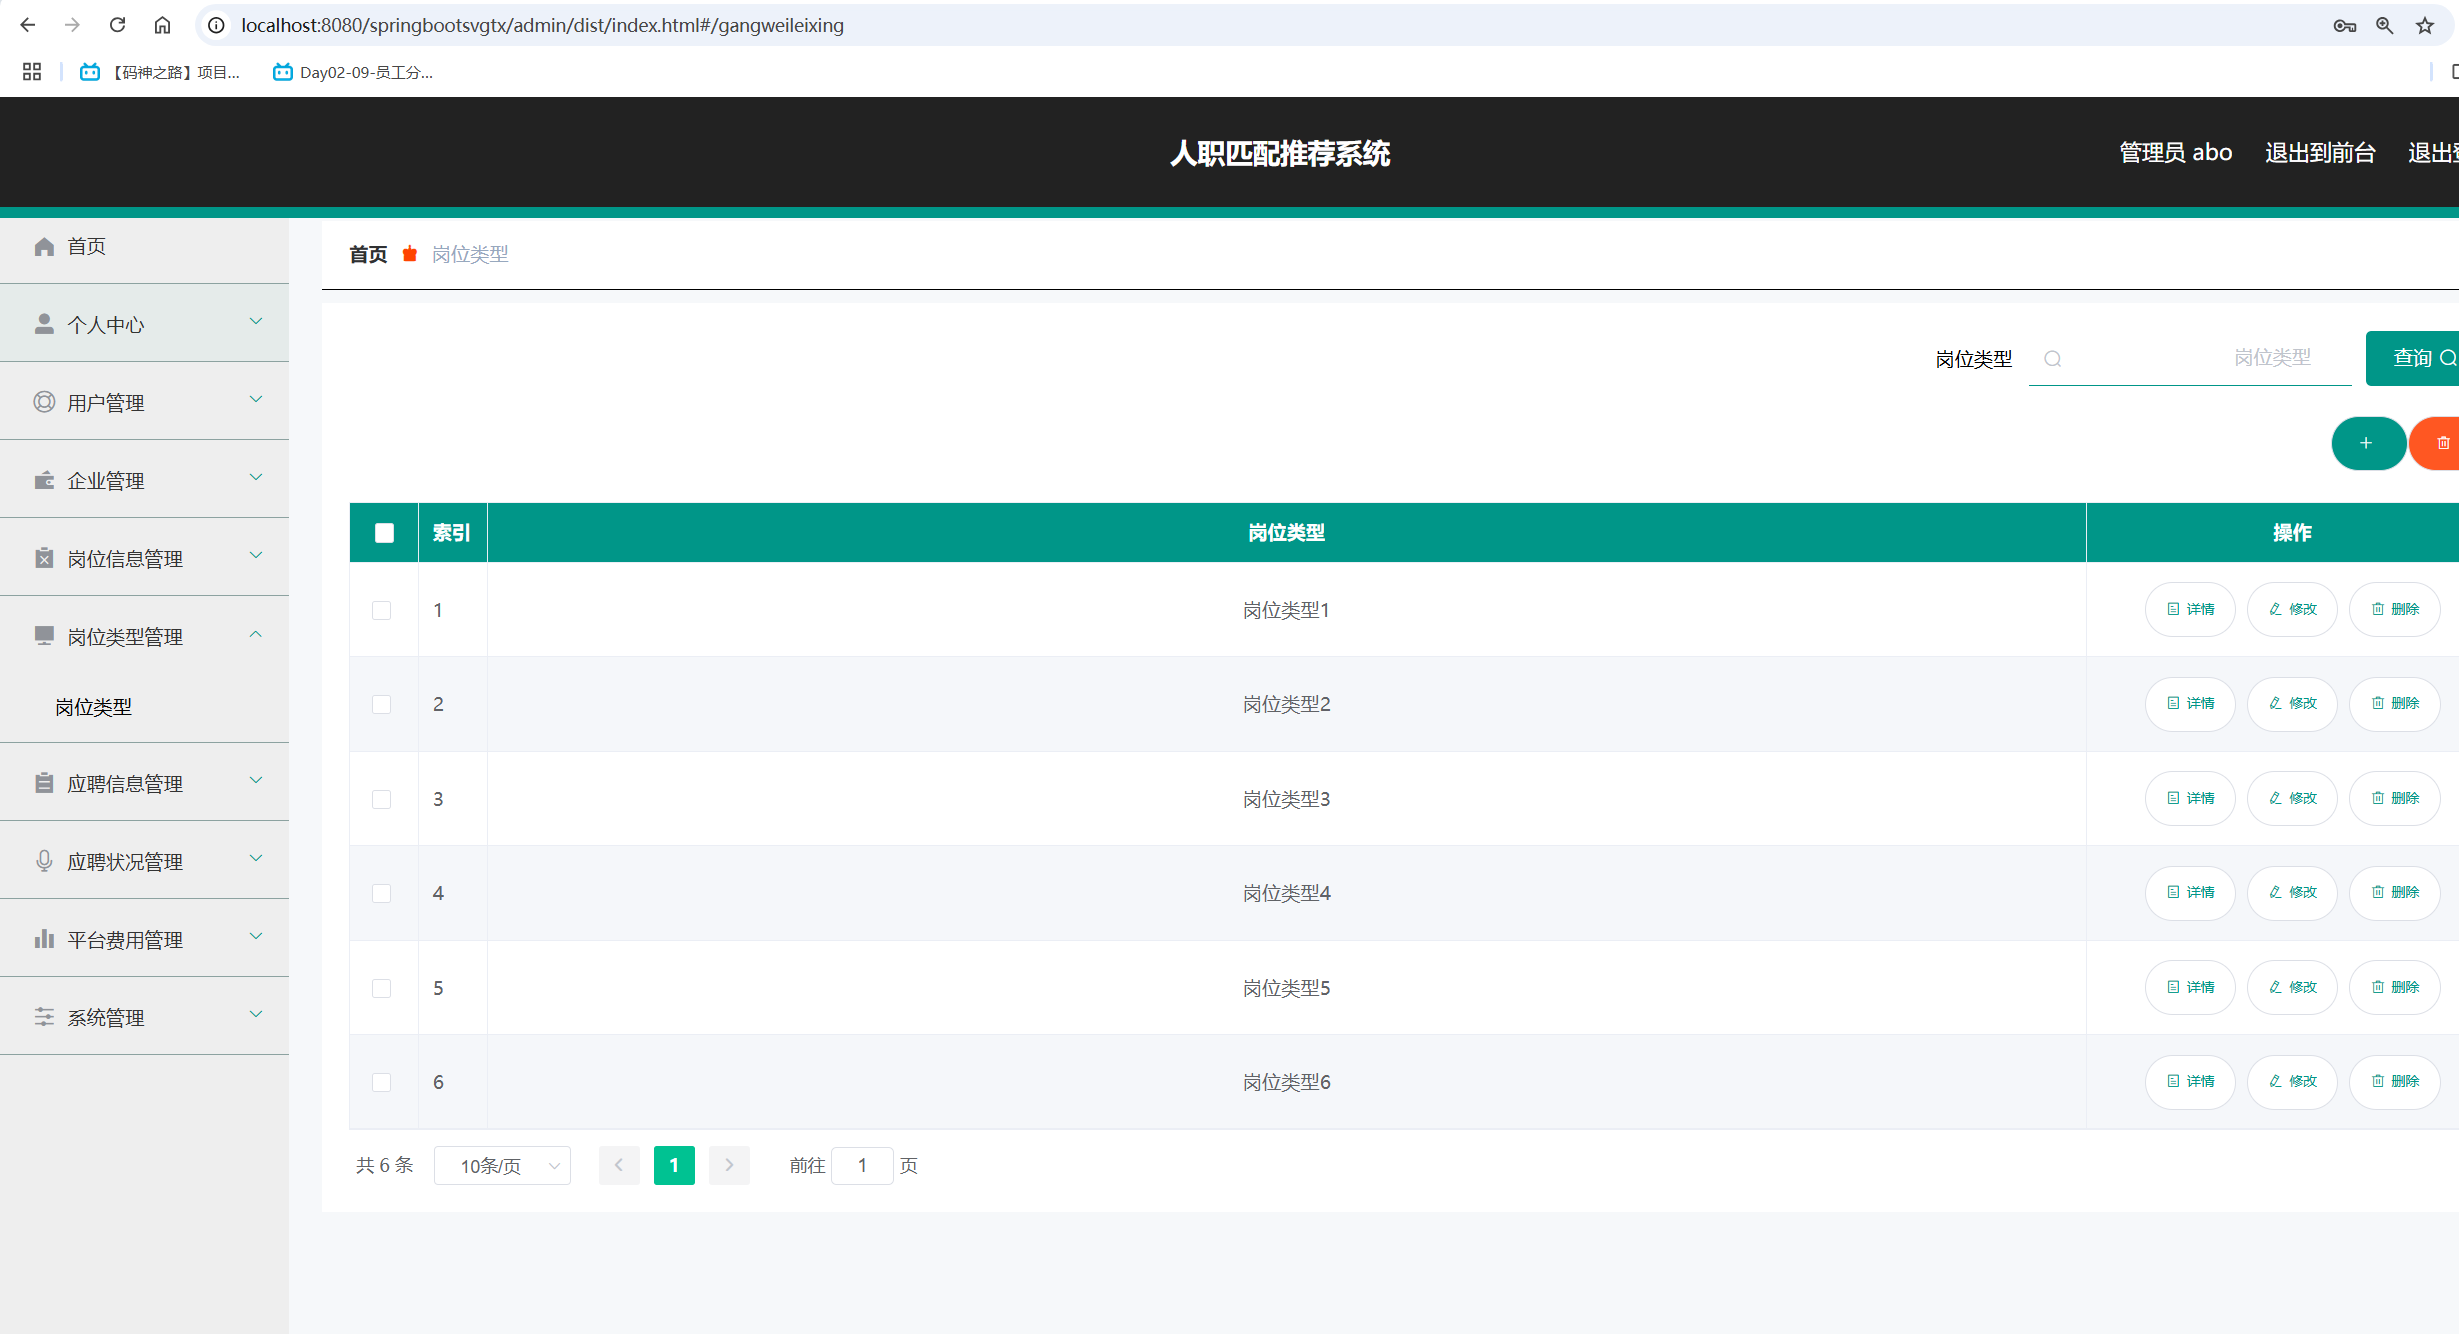Click 退出到前台 in the header
2459x1334 pixels.
click(2320, 152)
